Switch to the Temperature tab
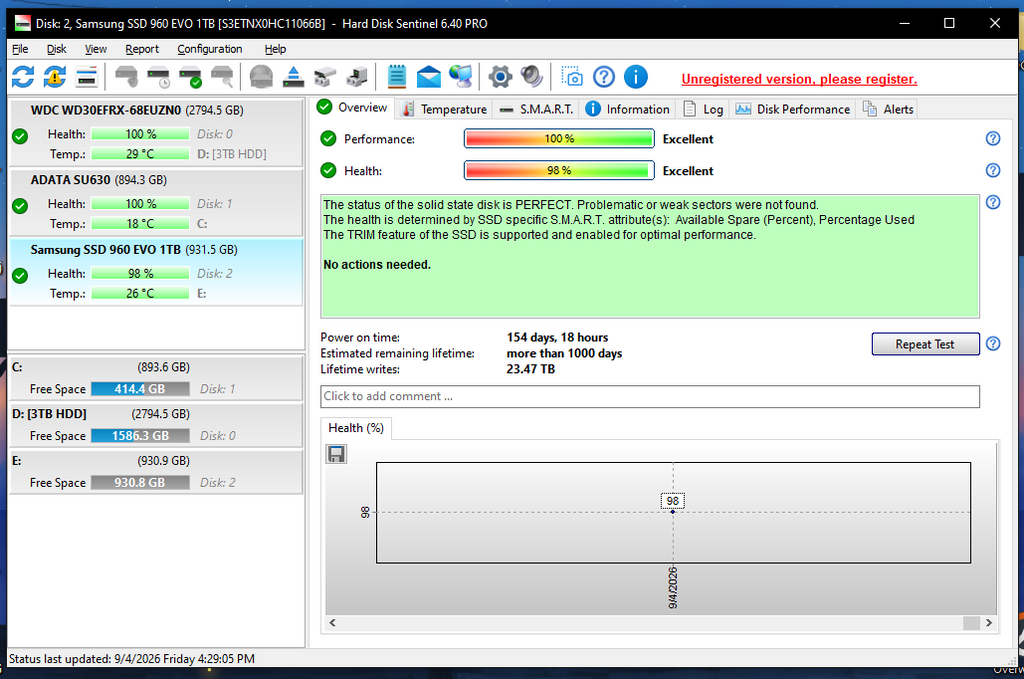This screenshot has width=1024, height=679. (x=444, y=109)
